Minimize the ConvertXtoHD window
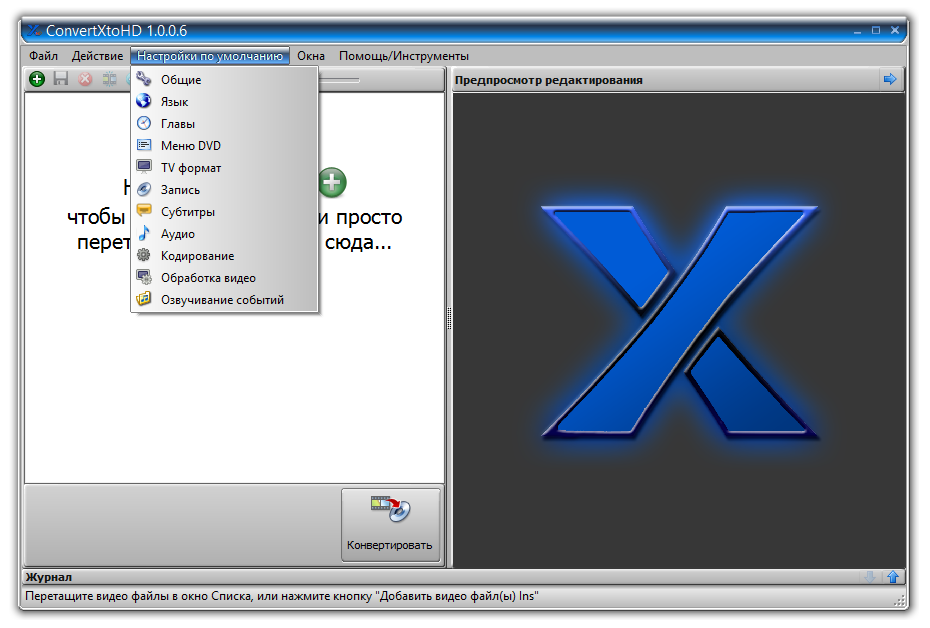Screen dimensions: 930x628 (x=857, y=30)
